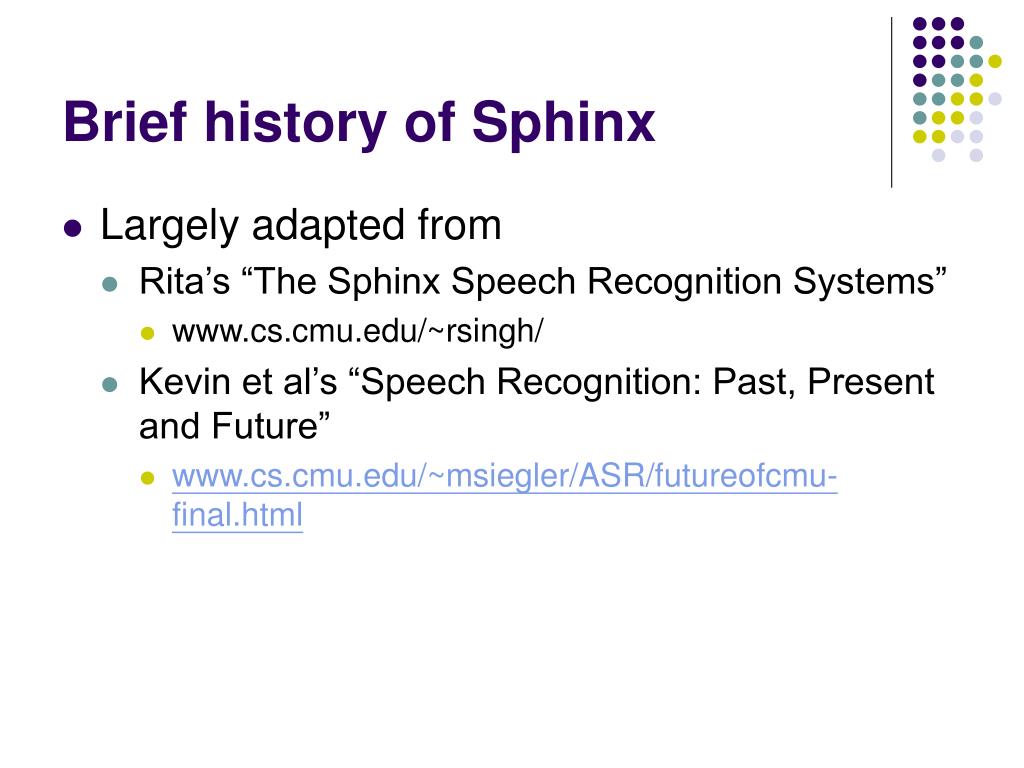Image resolution: width=1024 pixels, height=768 pixels.
Task: Select the yellow bullet before the rsingh URL
Action: coord(148,334)
